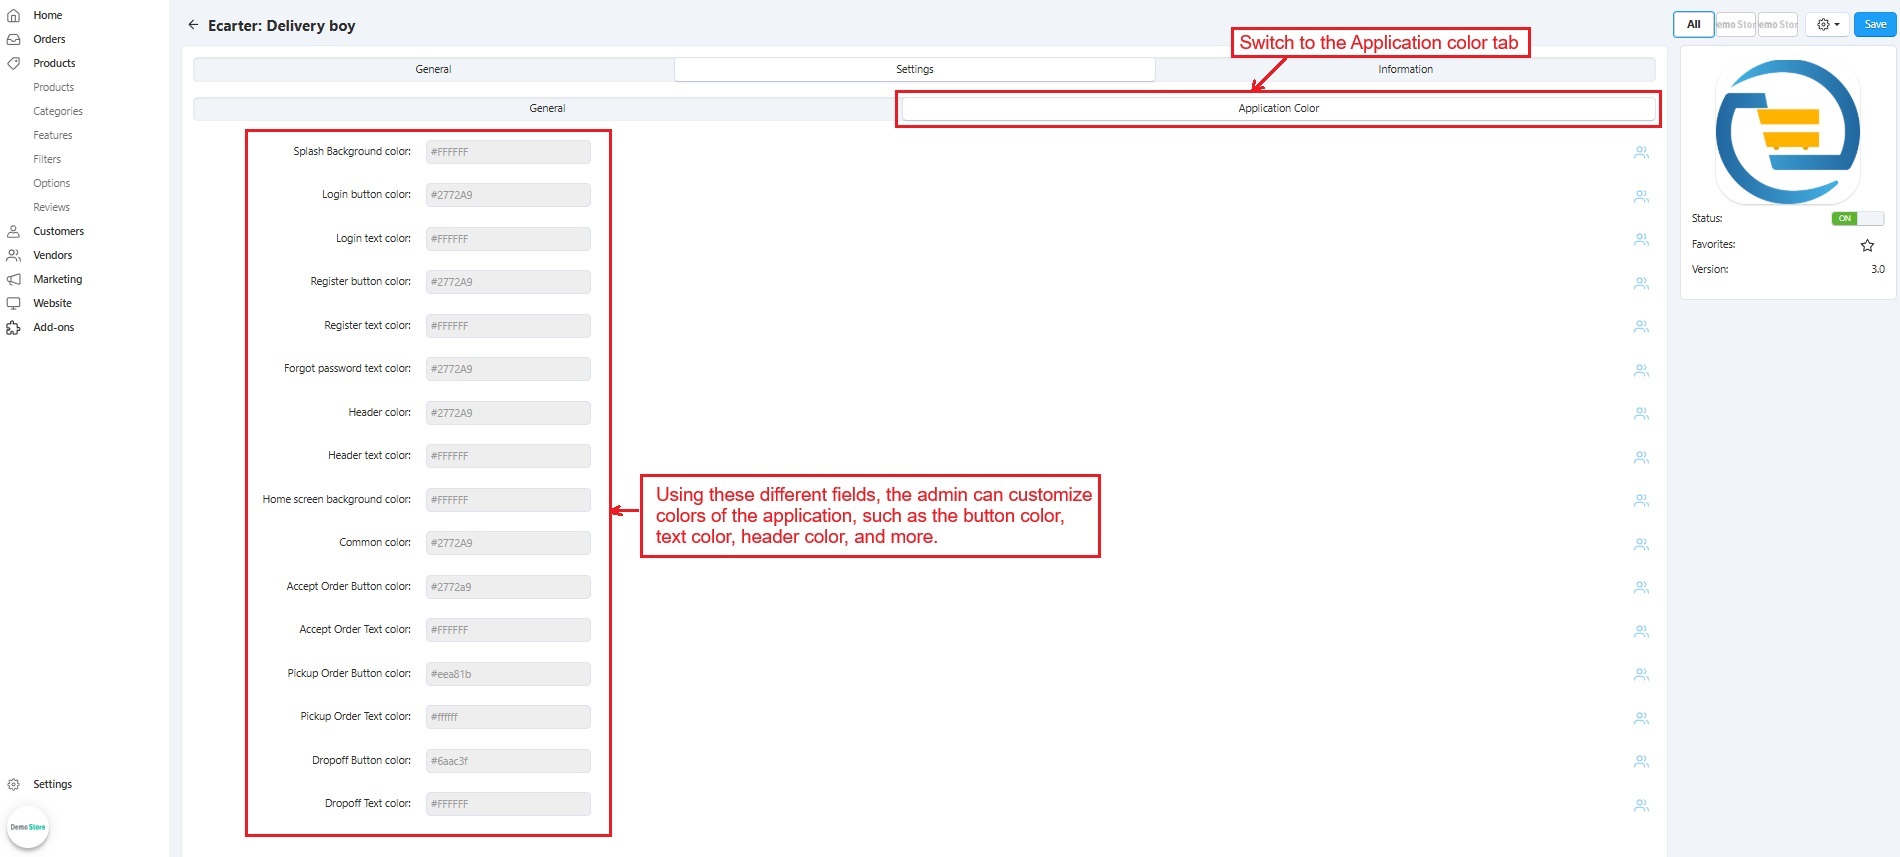Toggle the add-on Status switch off
The height and width of the screenshot is (857, 1900).
1857,218
